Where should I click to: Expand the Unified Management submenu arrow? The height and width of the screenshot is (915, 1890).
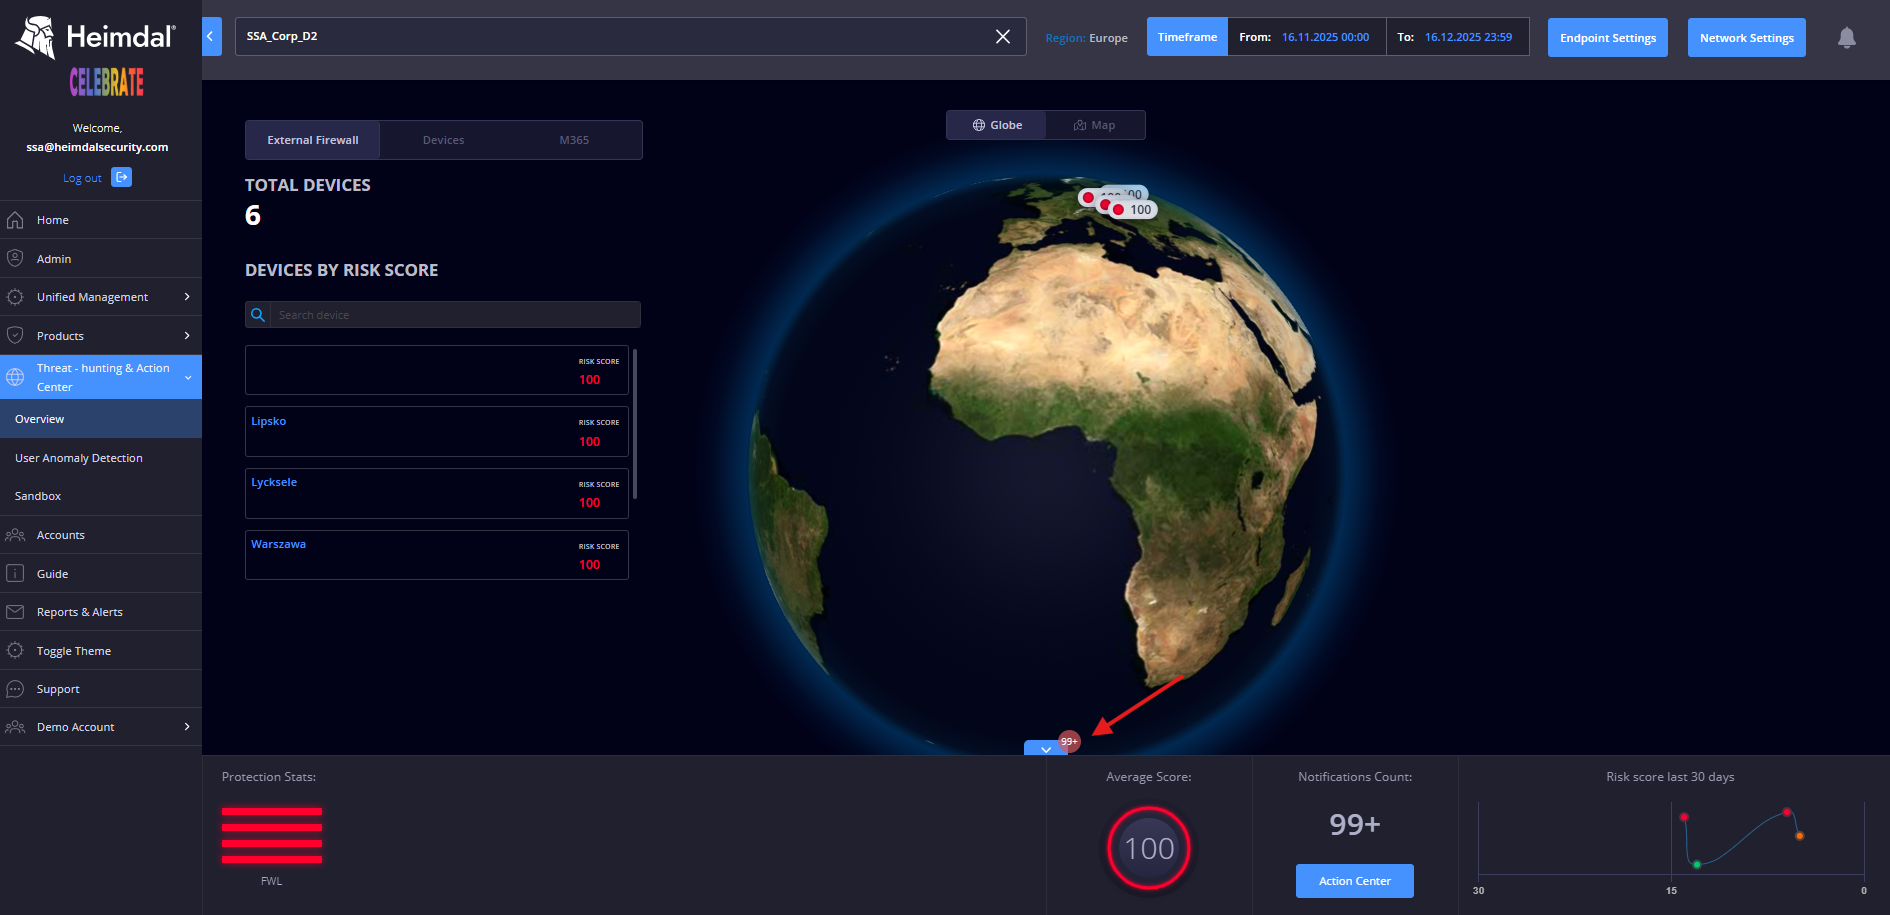[x=187, y=297]
